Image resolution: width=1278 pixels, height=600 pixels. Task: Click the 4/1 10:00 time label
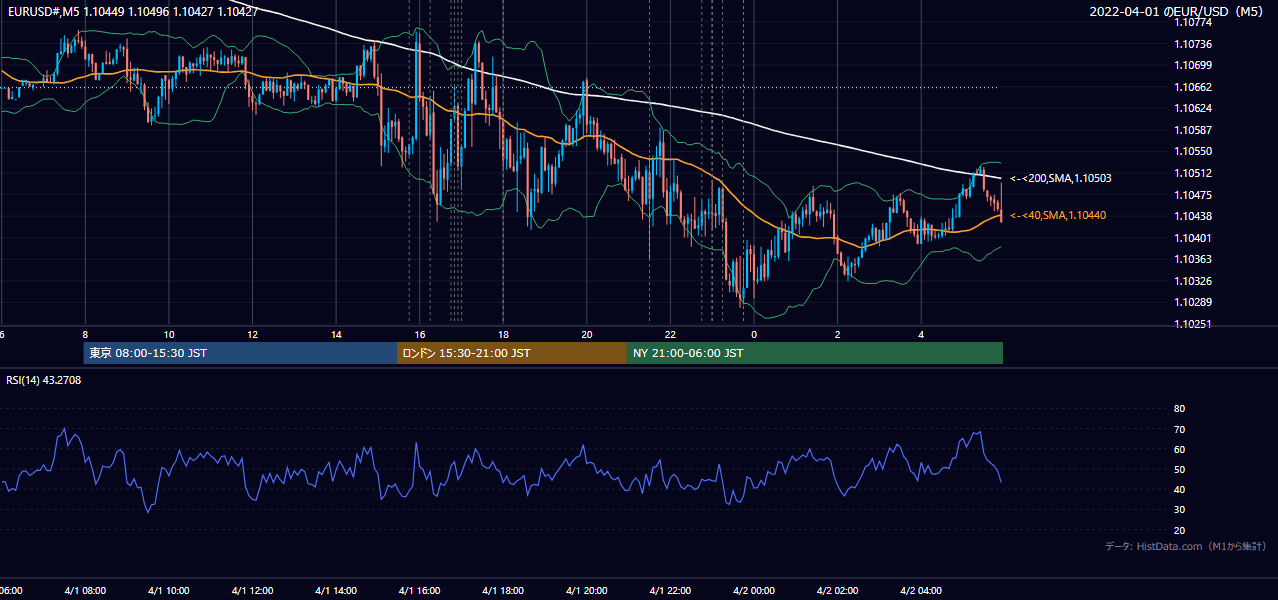point(169,591)
